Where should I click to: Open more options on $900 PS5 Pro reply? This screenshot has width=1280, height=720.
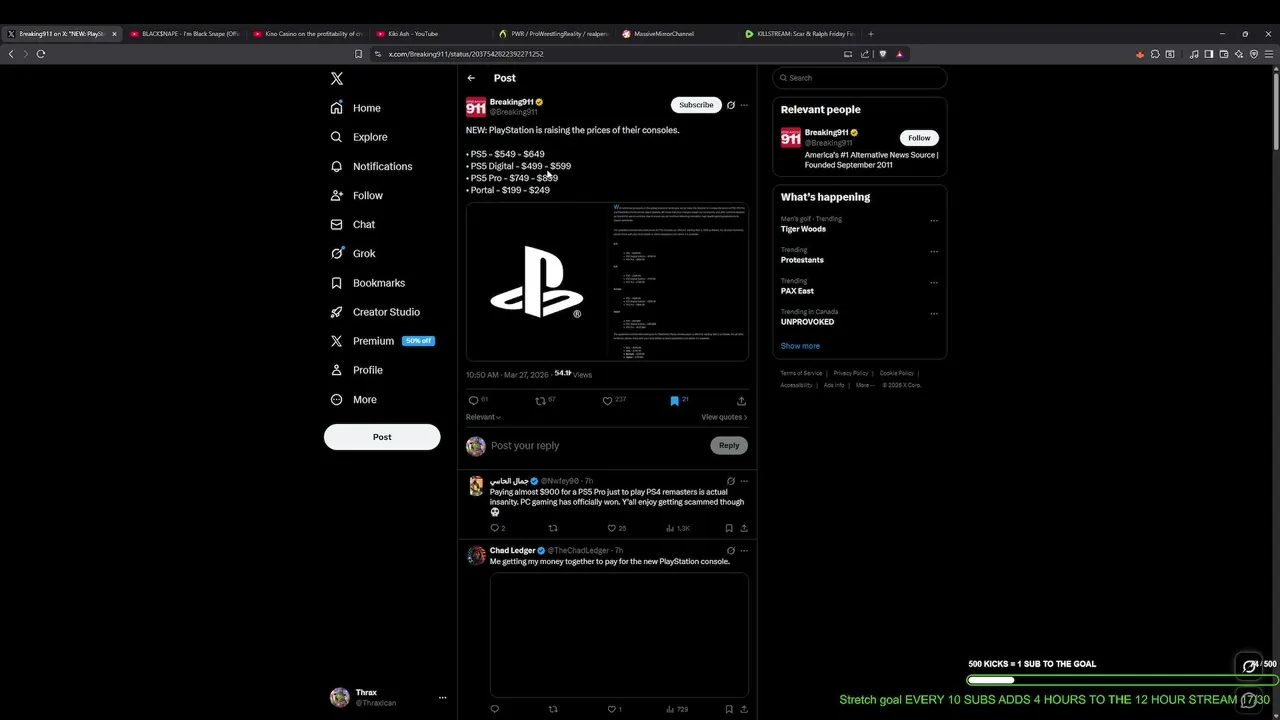pyautogui.click(x=744, y=481)
